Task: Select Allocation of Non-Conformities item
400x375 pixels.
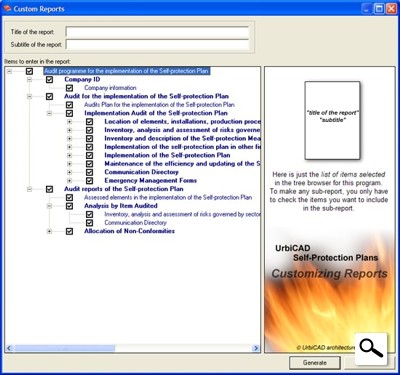Action: [x=129, y=231]
